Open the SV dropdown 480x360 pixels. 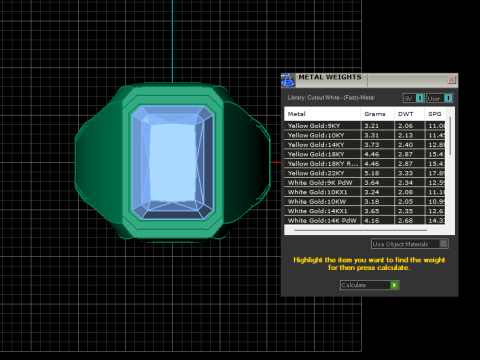tap(413, 98)
